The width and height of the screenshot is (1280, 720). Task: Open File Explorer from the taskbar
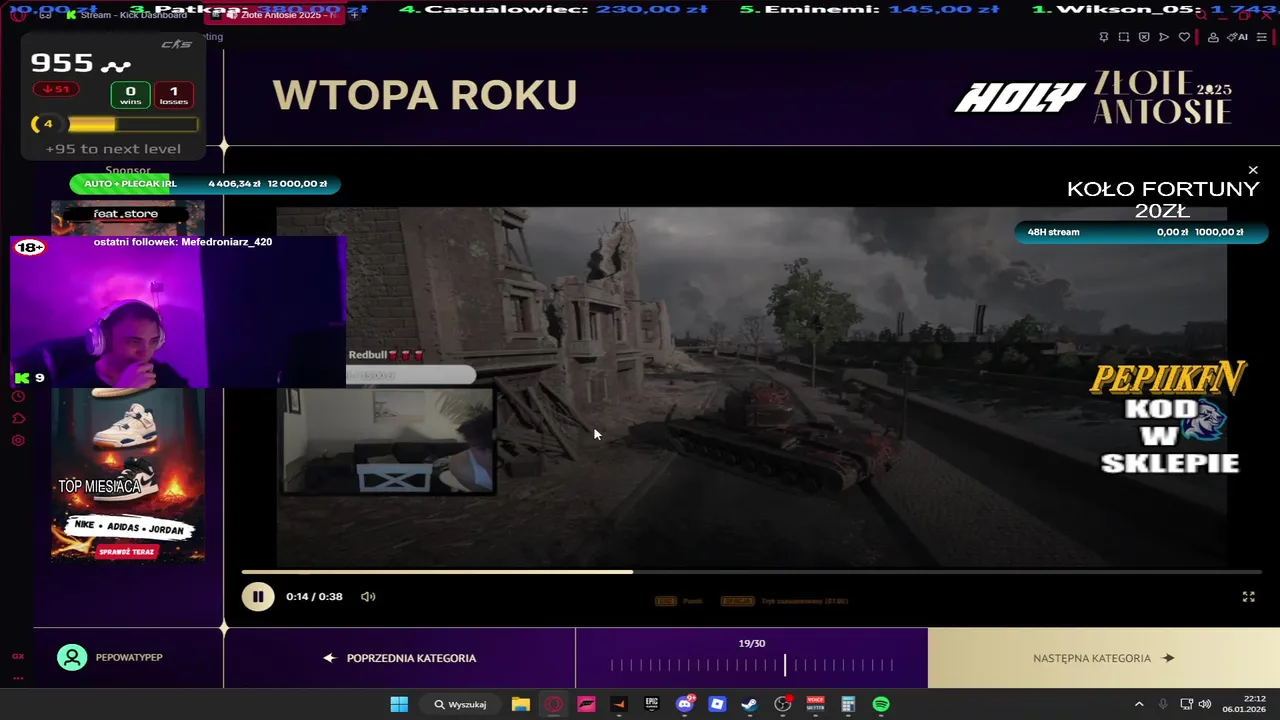point(520,704)
